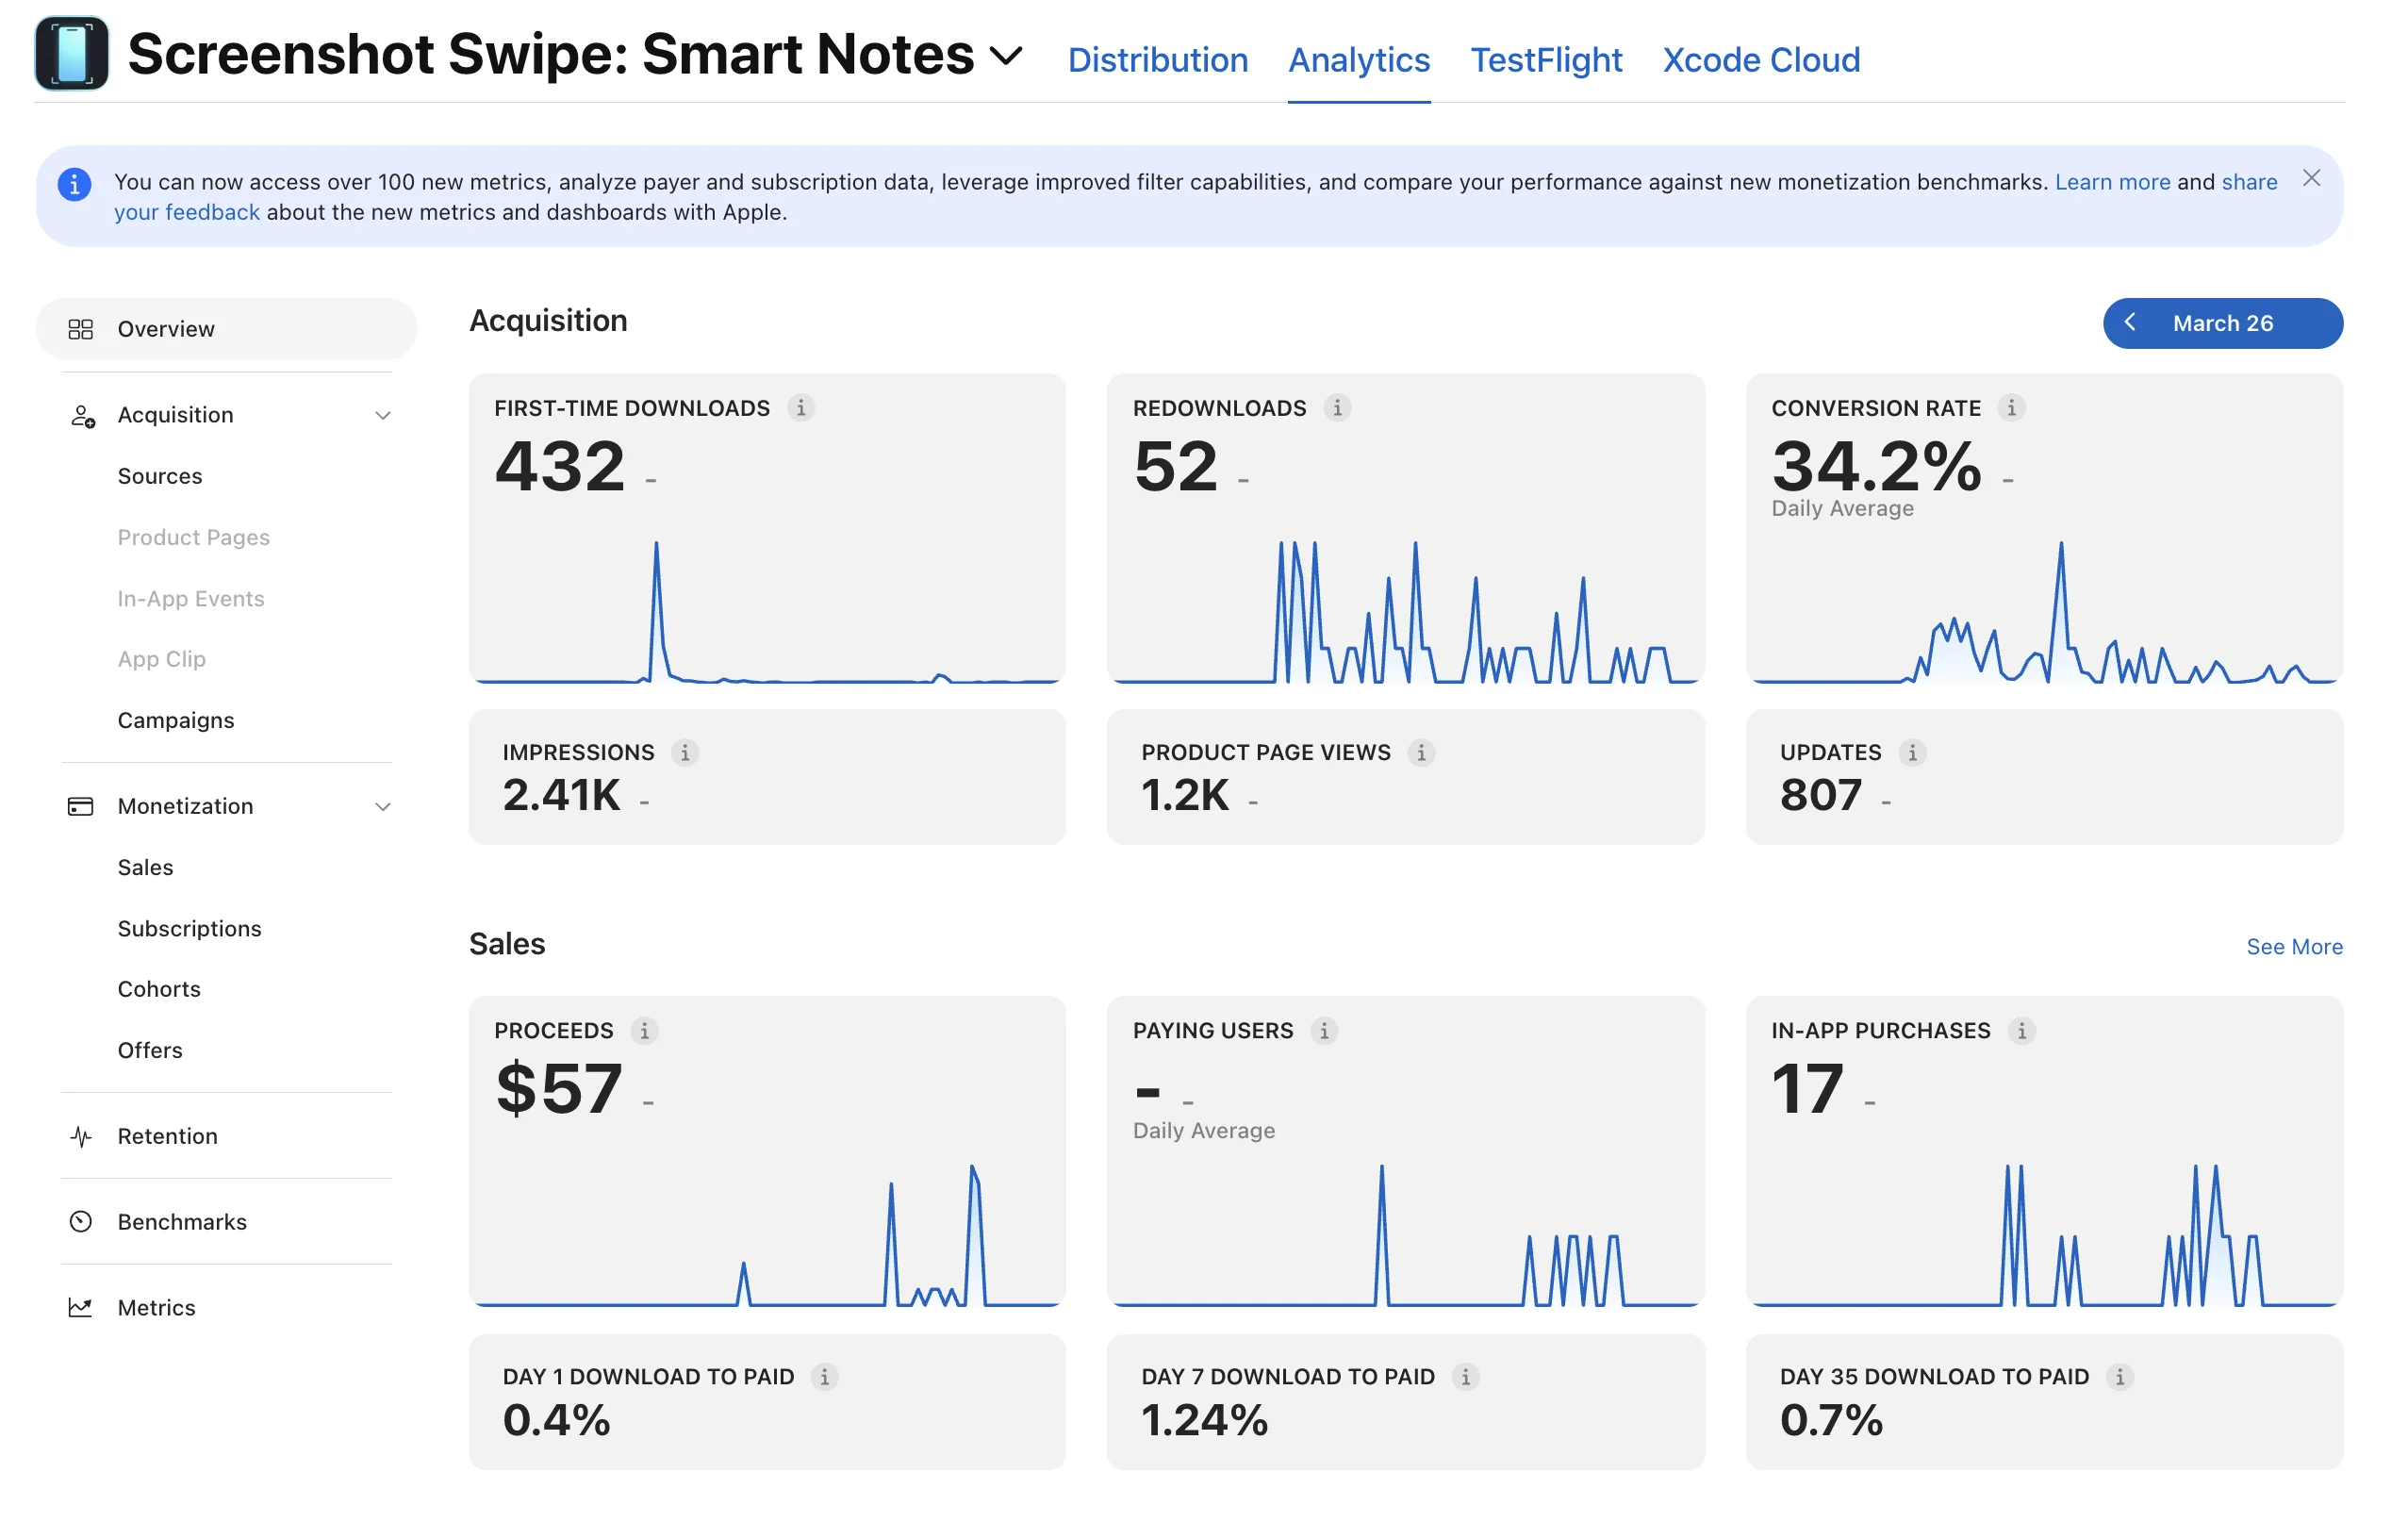Click the 2.41K Impressions value

[x=561, y=795]
